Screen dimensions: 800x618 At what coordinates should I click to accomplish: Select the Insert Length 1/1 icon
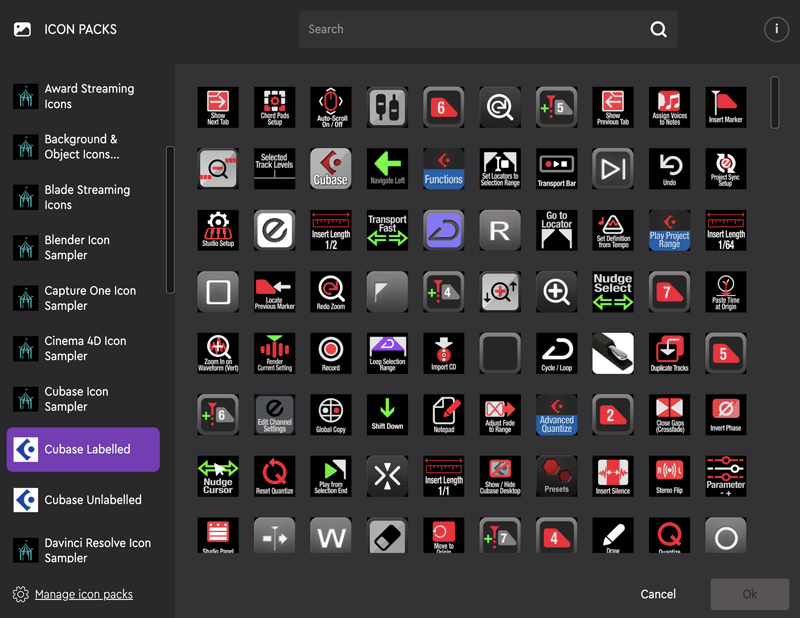444,476
